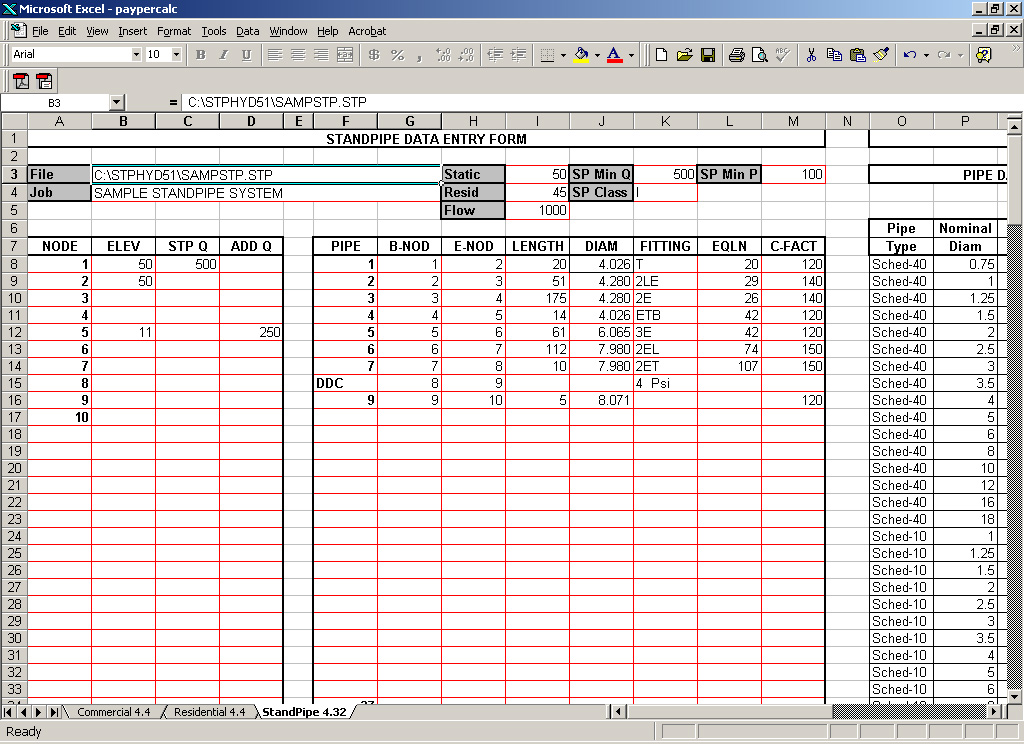Click Name Box showing B3

coord(56,103)
